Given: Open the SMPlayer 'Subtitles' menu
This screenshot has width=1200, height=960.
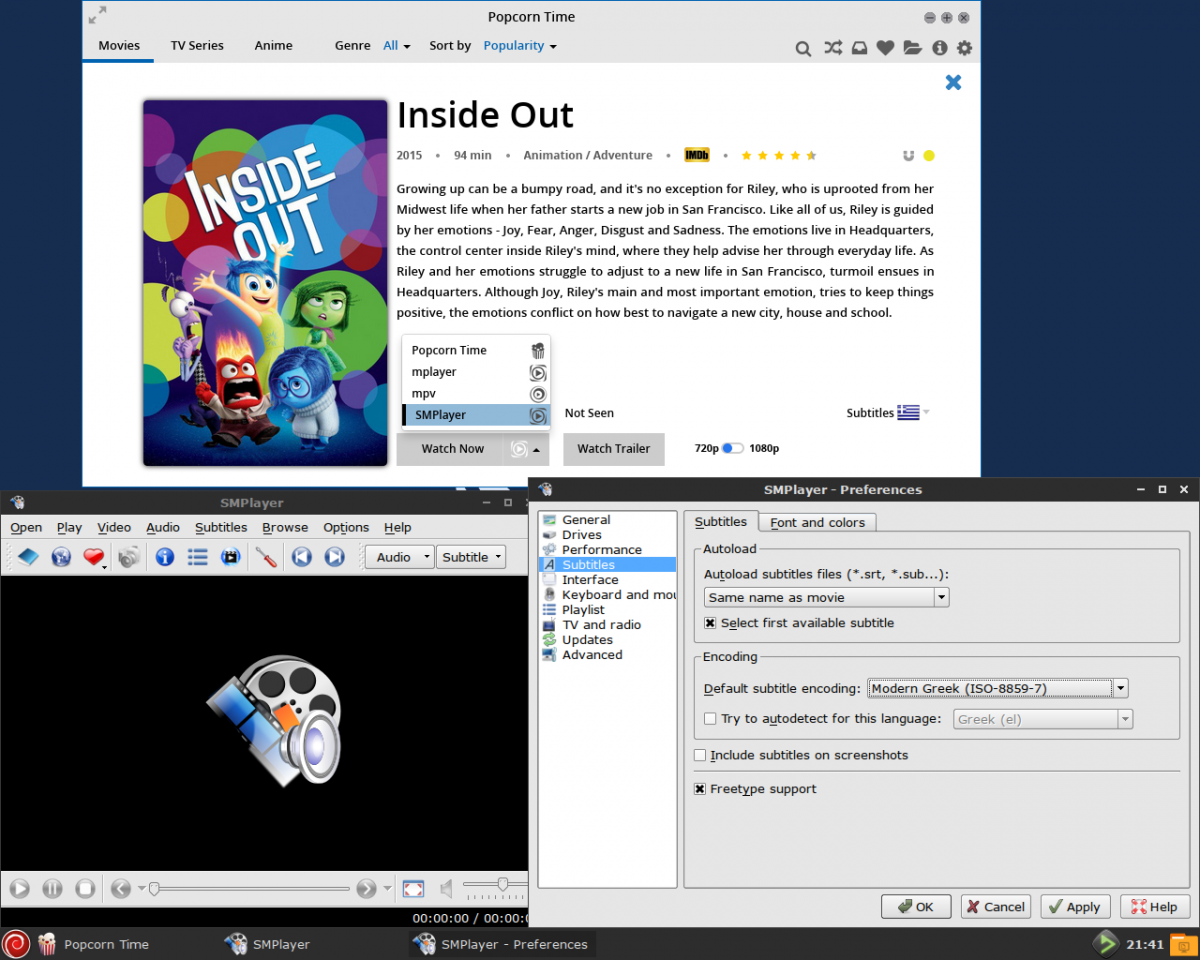Looking at the screenshot, I should pyautogui.click(x=221, y=527).
